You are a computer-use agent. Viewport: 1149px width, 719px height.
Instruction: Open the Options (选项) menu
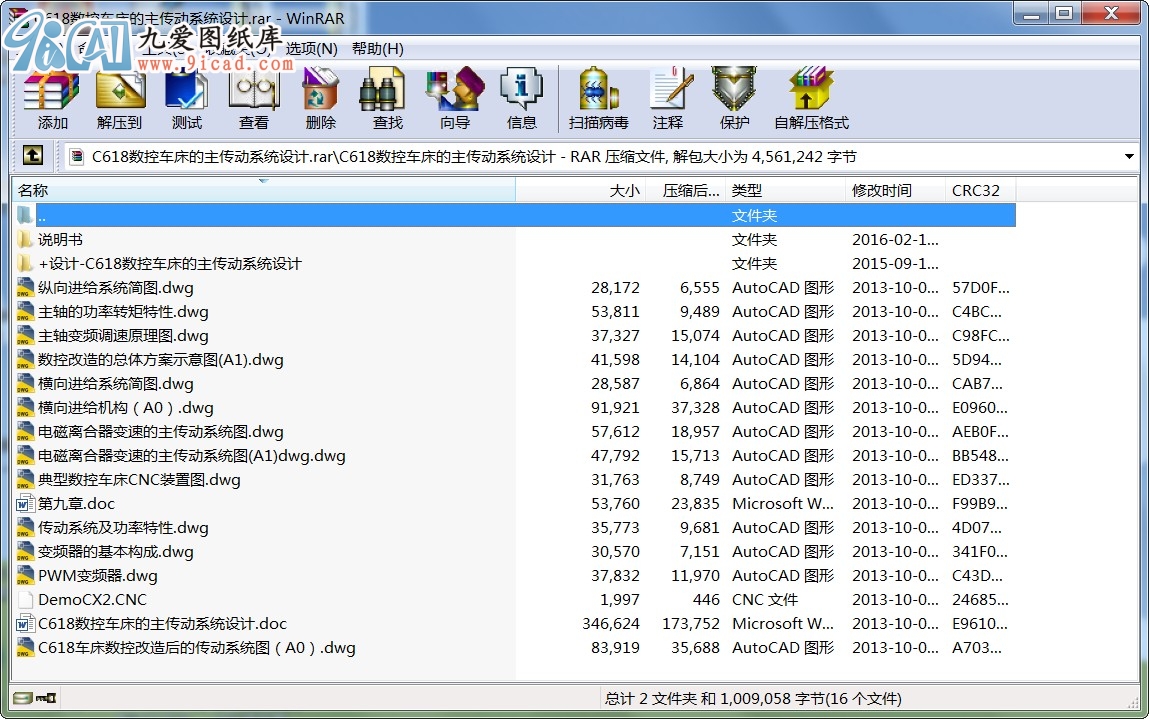point(312,48)
